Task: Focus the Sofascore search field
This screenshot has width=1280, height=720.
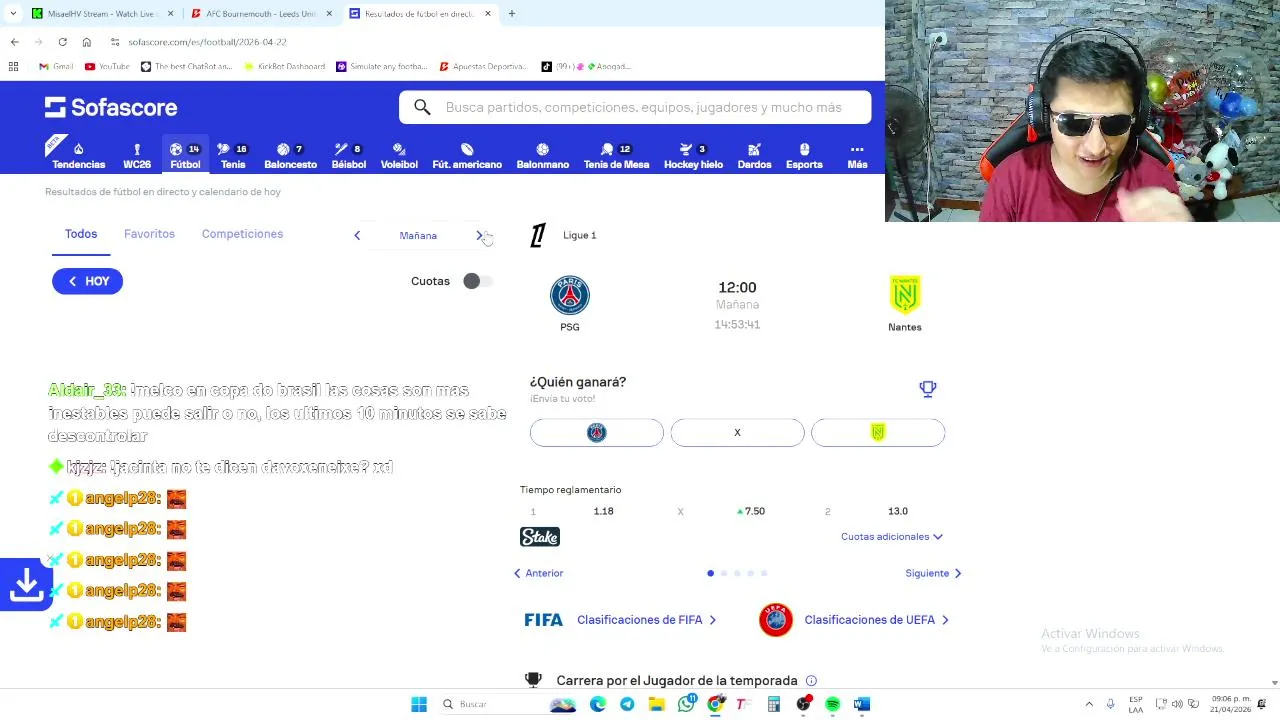Action: tap(635, 107)
